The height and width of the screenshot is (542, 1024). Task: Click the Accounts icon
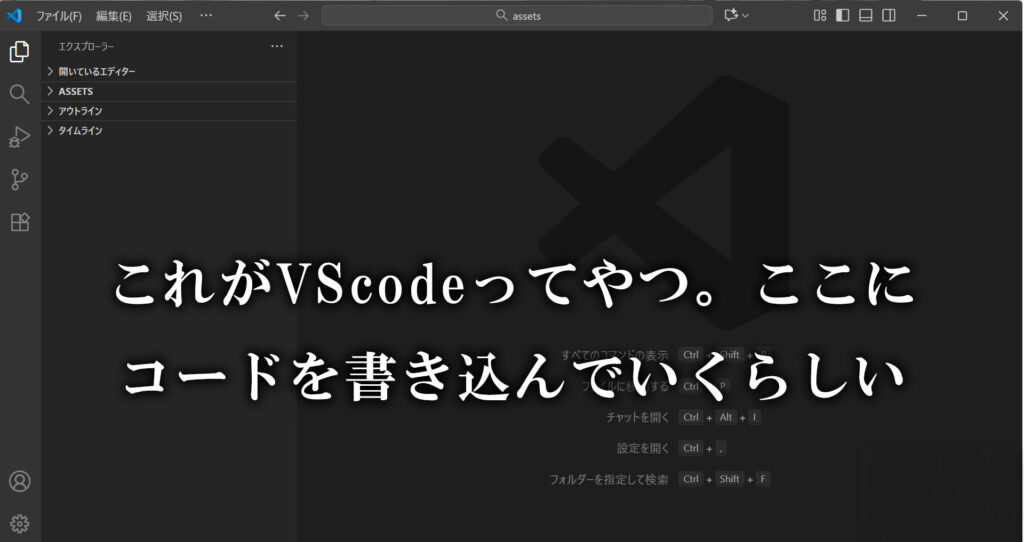19,481
